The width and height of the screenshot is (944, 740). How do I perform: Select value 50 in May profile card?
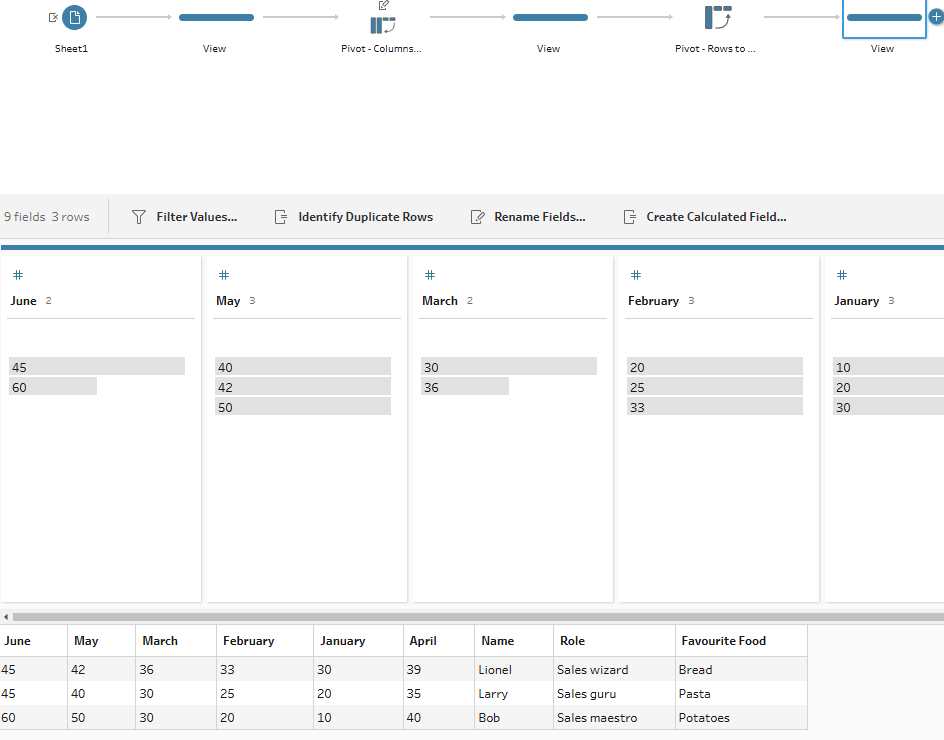[x=302, y=407]
